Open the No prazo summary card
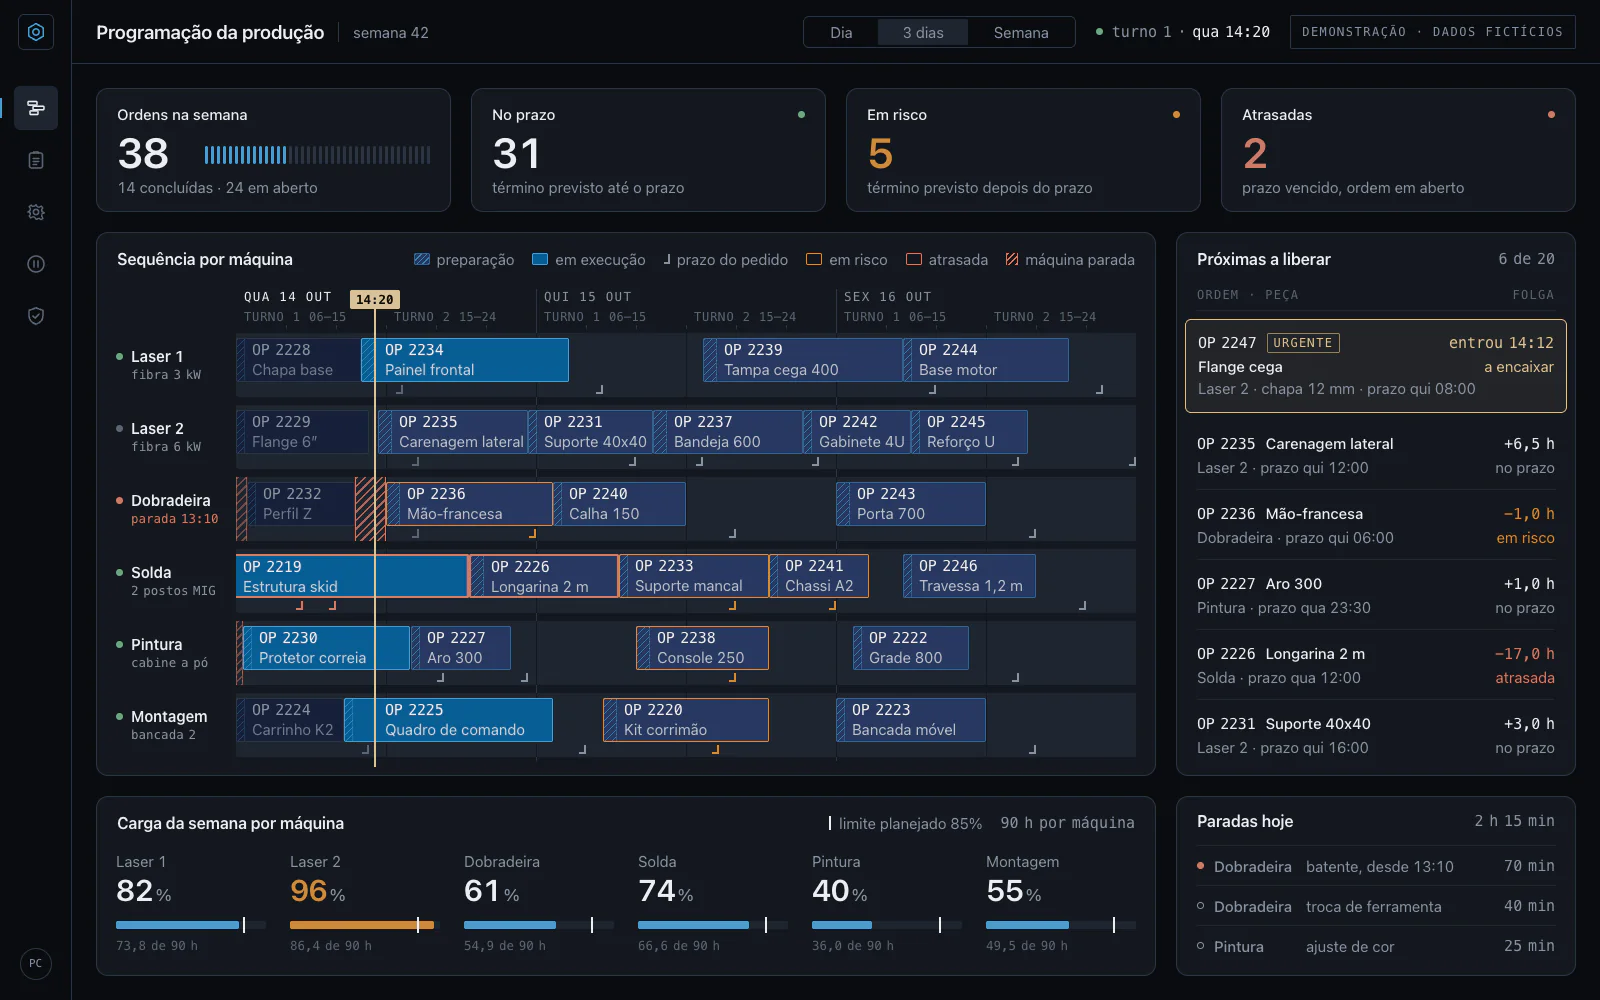 (x=648, y=150)
